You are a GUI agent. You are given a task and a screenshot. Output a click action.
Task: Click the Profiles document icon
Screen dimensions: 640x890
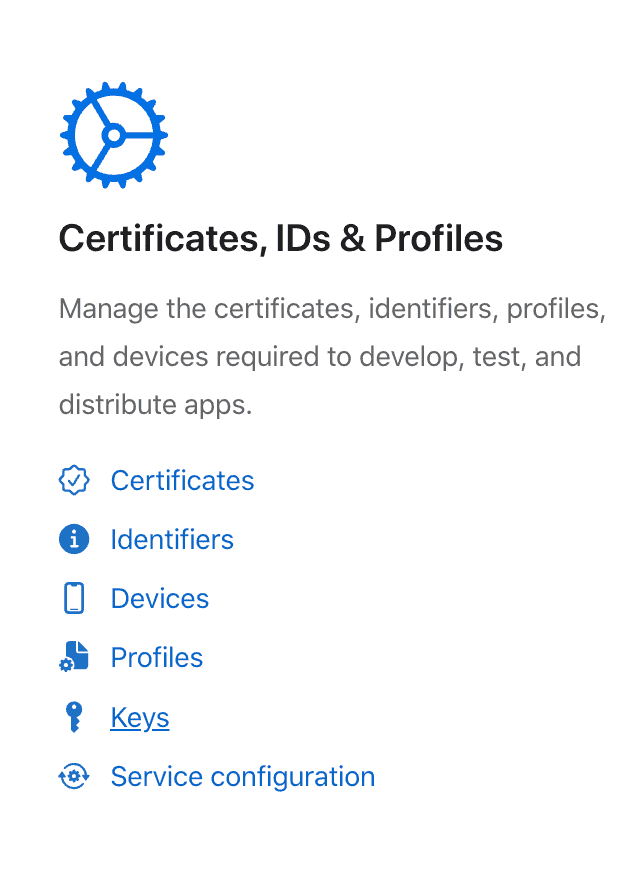point(75,657)
